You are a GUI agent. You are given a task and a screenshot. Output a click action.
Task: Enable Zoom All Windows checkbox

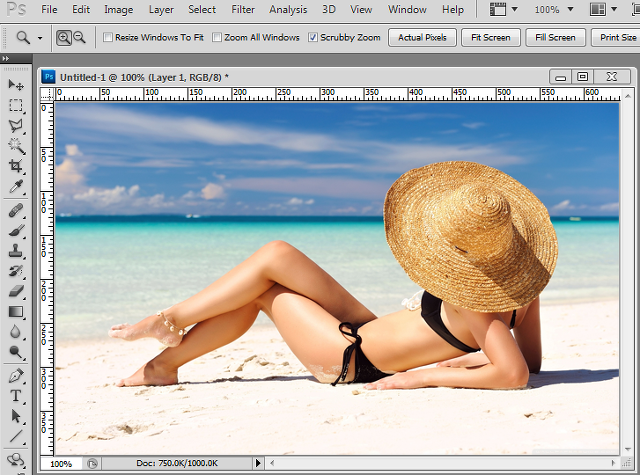[x=217, y=38]
